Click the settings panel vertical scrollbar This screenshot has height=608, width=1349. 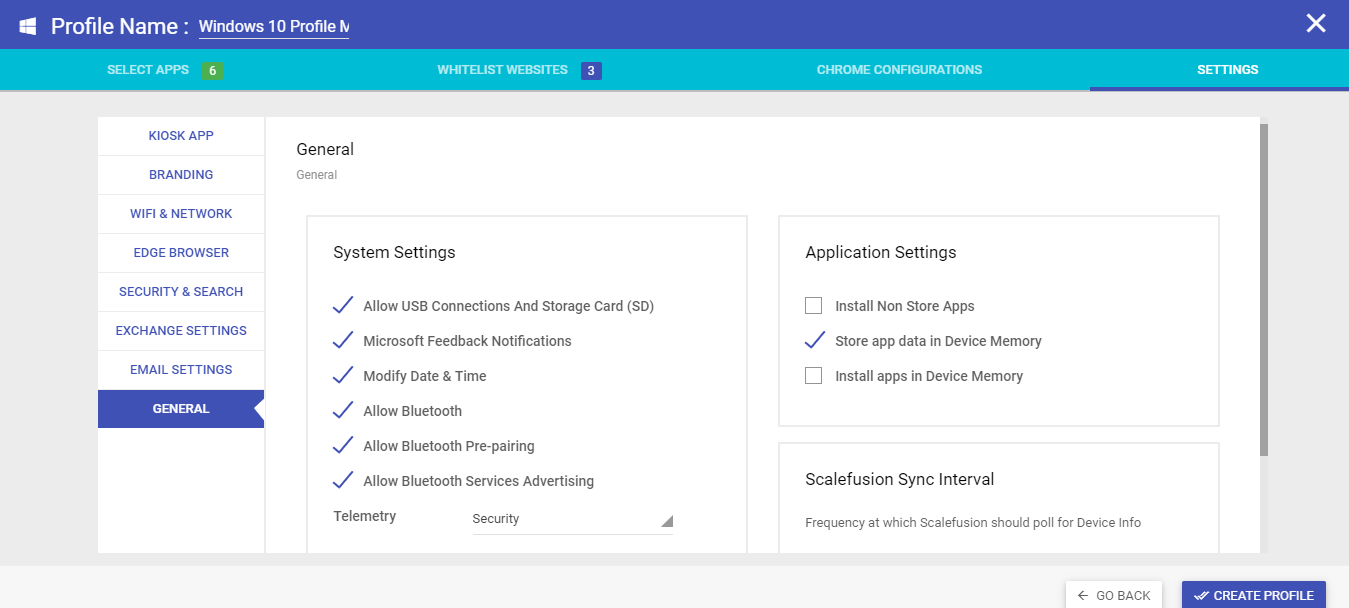pos(1264,290)
